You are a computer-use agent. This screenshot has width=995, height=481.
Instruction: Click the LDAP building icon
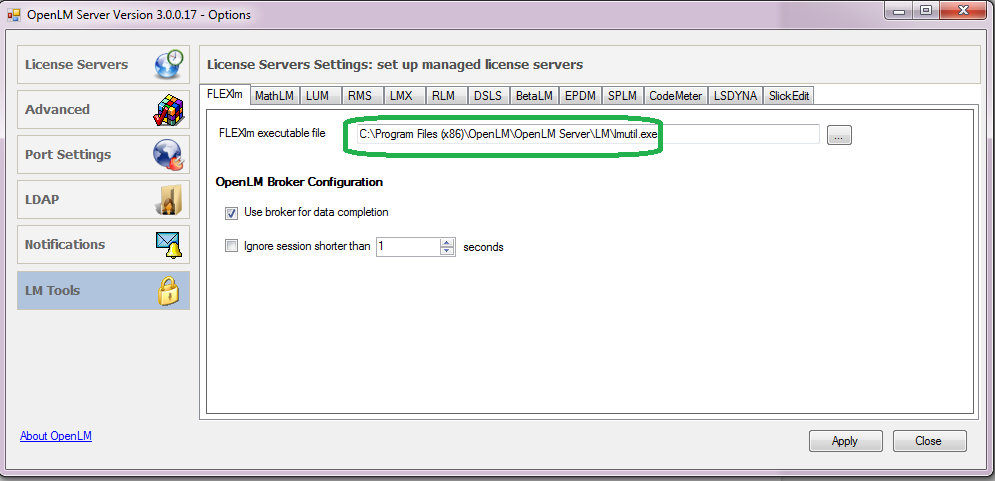pos(169,200)
